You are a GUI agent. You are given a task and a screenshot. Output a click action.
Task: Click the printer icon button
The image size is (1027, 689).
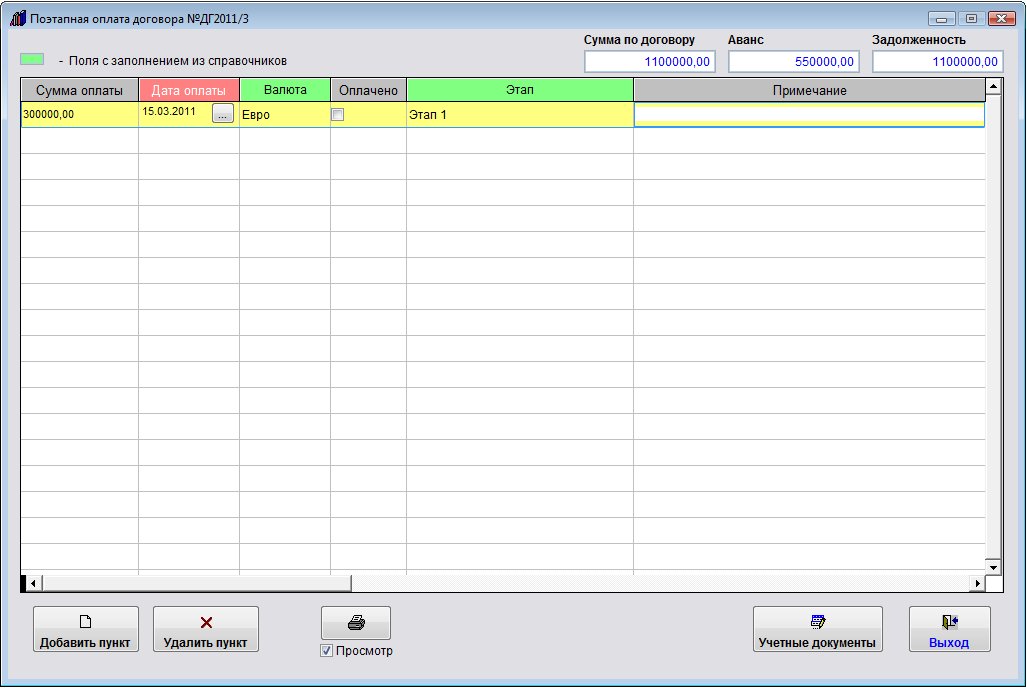[x=356, y=623]
